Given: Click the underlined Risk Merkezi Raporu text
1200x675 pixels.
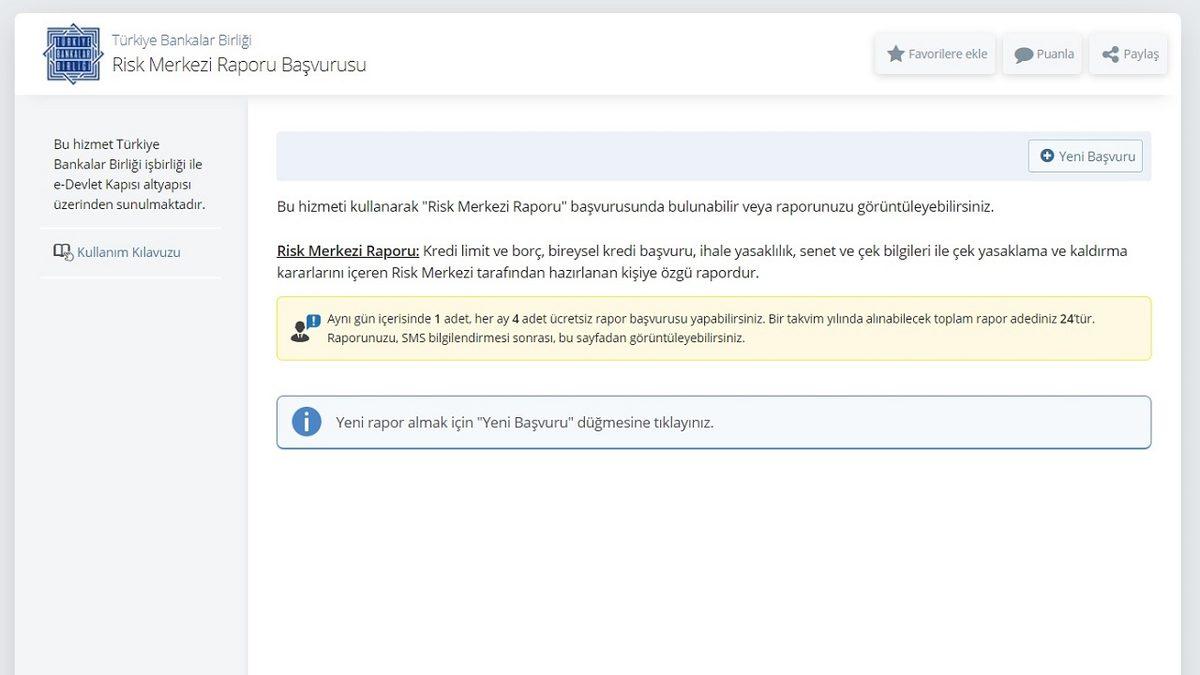Looking at the screenshot, I should (x=343, y=251).
